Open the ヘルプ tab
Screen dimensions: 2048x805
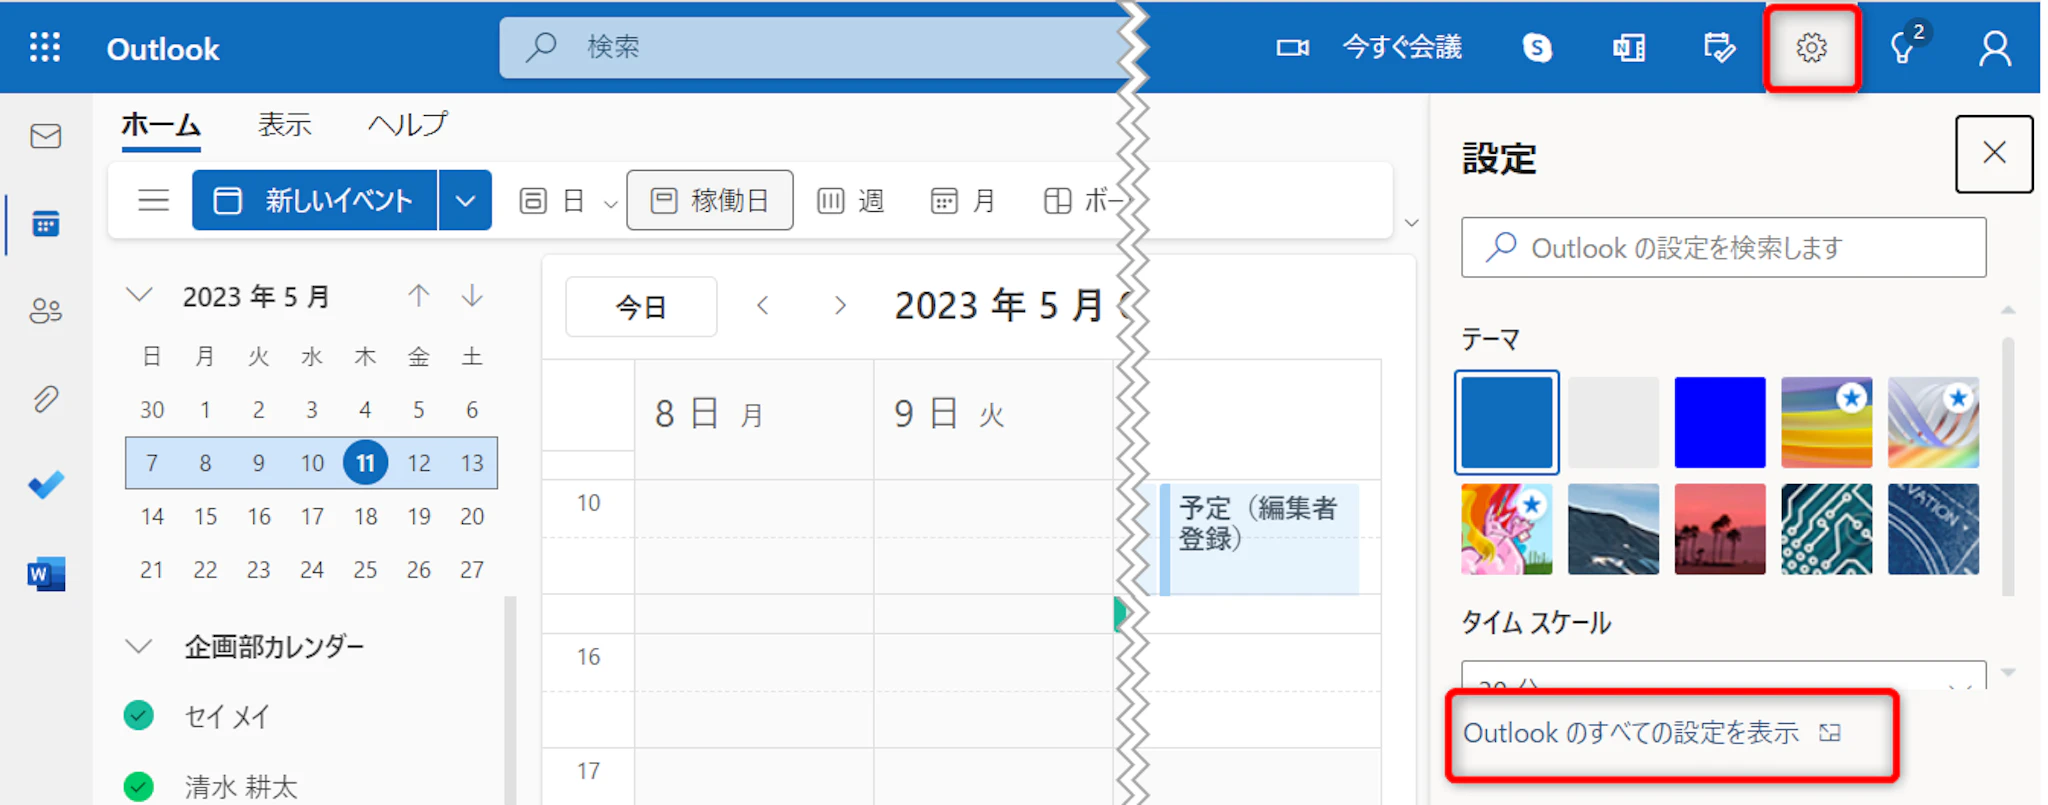[x=408, y=125]
